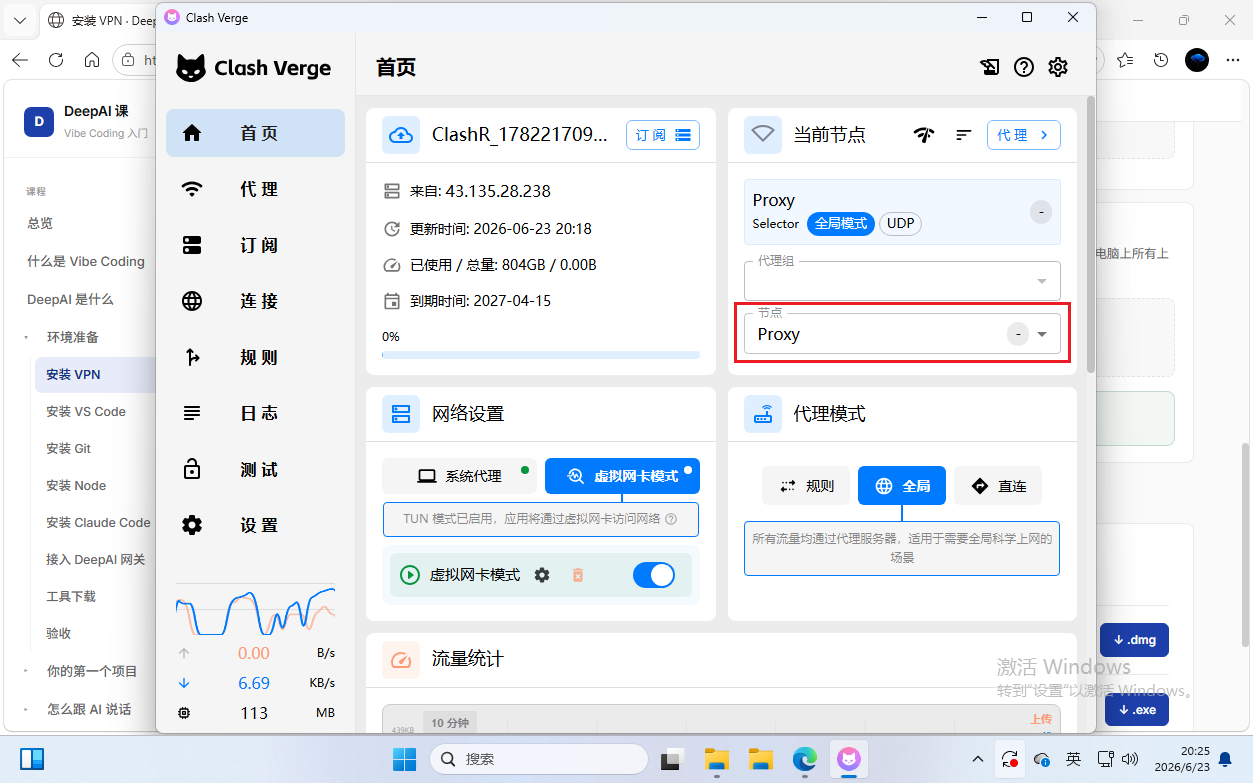The image size is (1253, 783).
Task: Open the 规则 page in sidebar
Action: point(255,357)
